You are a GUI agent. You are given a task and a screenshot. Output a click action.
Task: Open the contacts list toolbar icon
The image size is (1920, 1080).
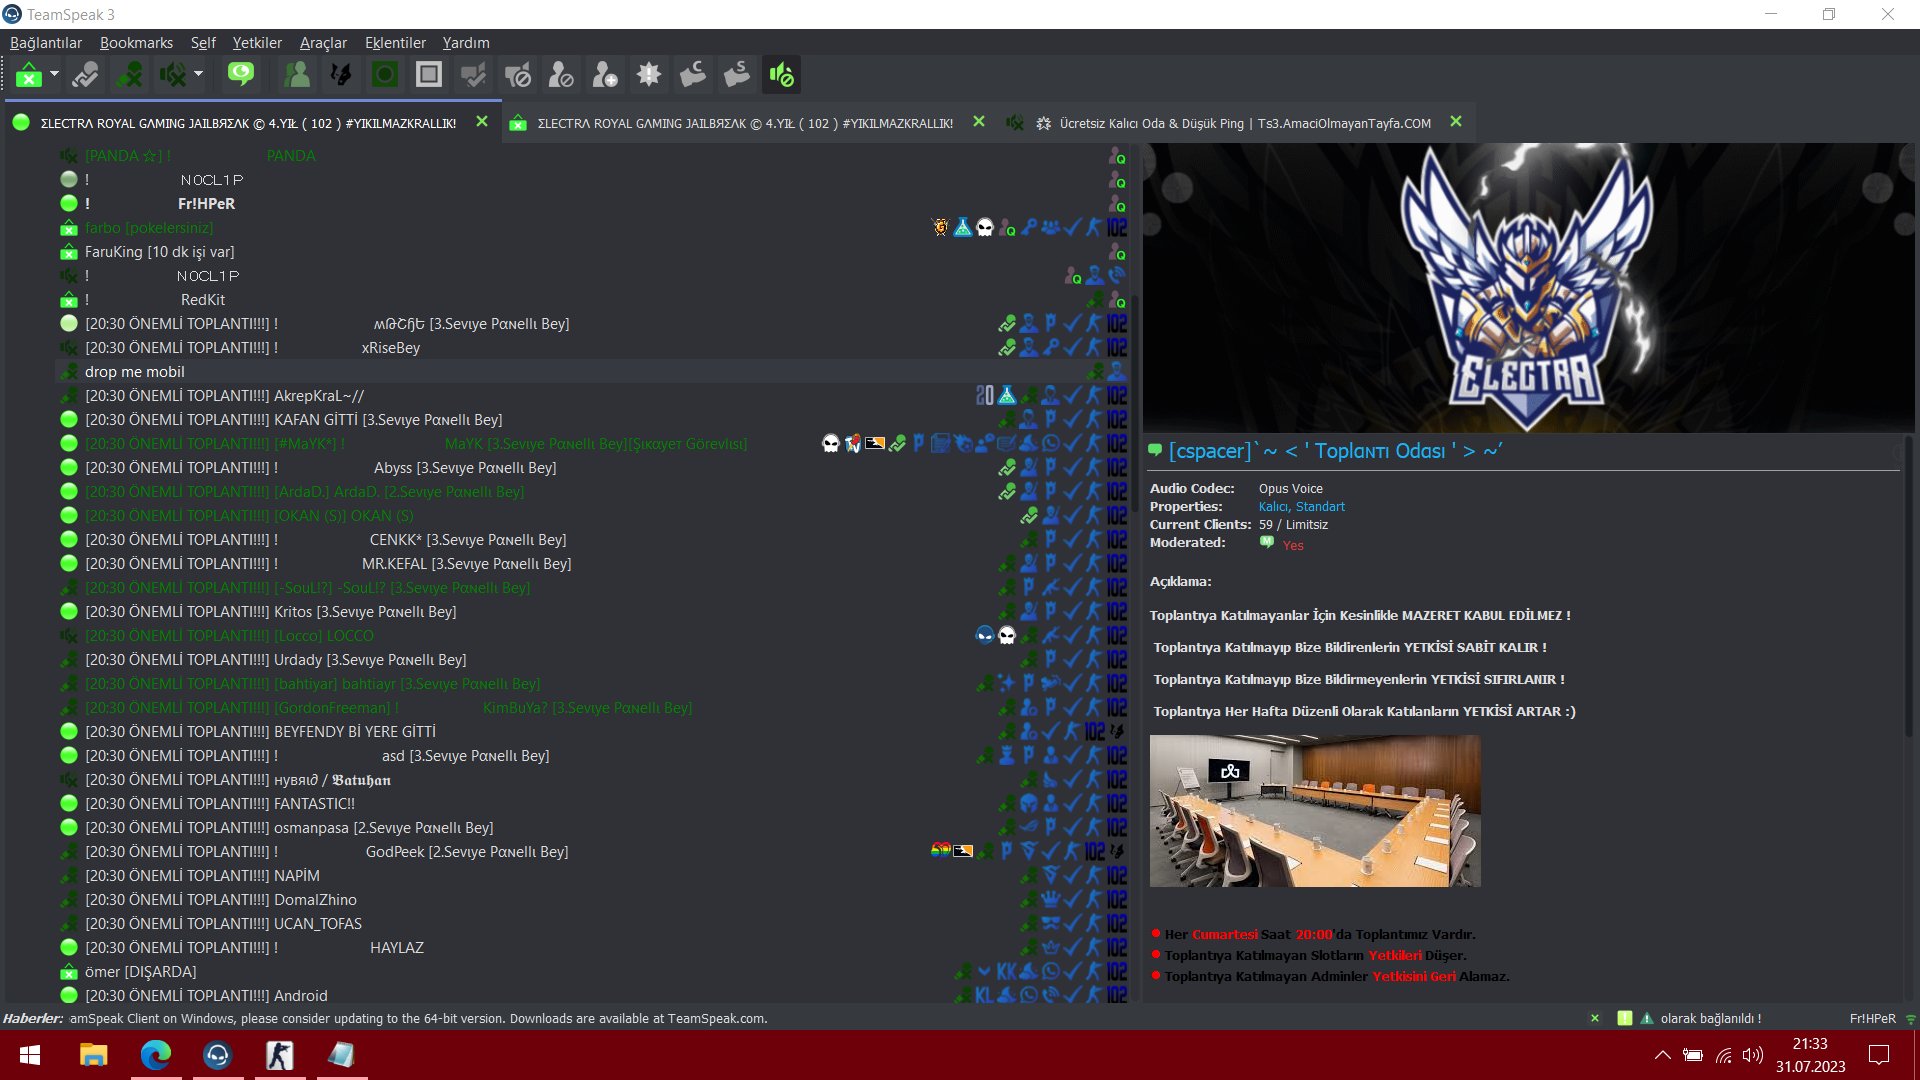(297, 75)
